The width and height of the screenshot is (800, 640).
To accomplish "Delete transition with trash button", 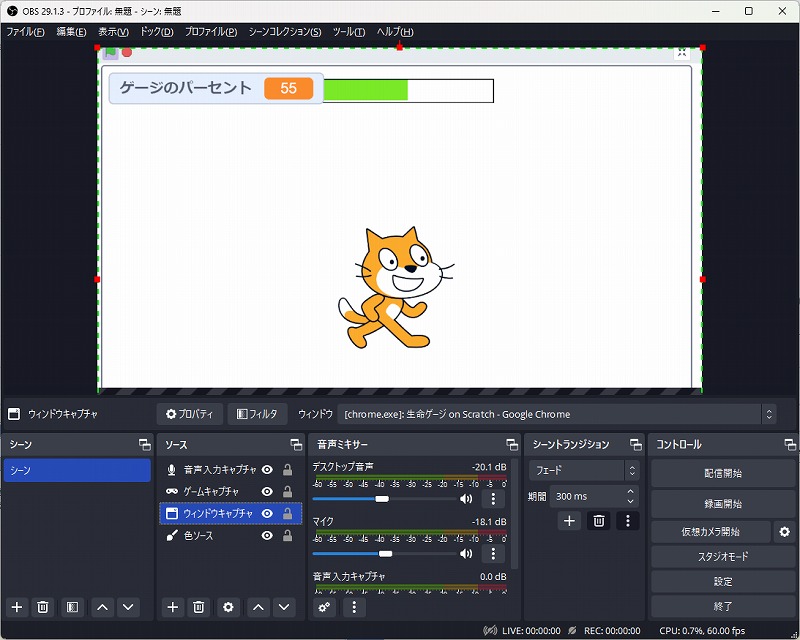I will [x=599, y=521].
